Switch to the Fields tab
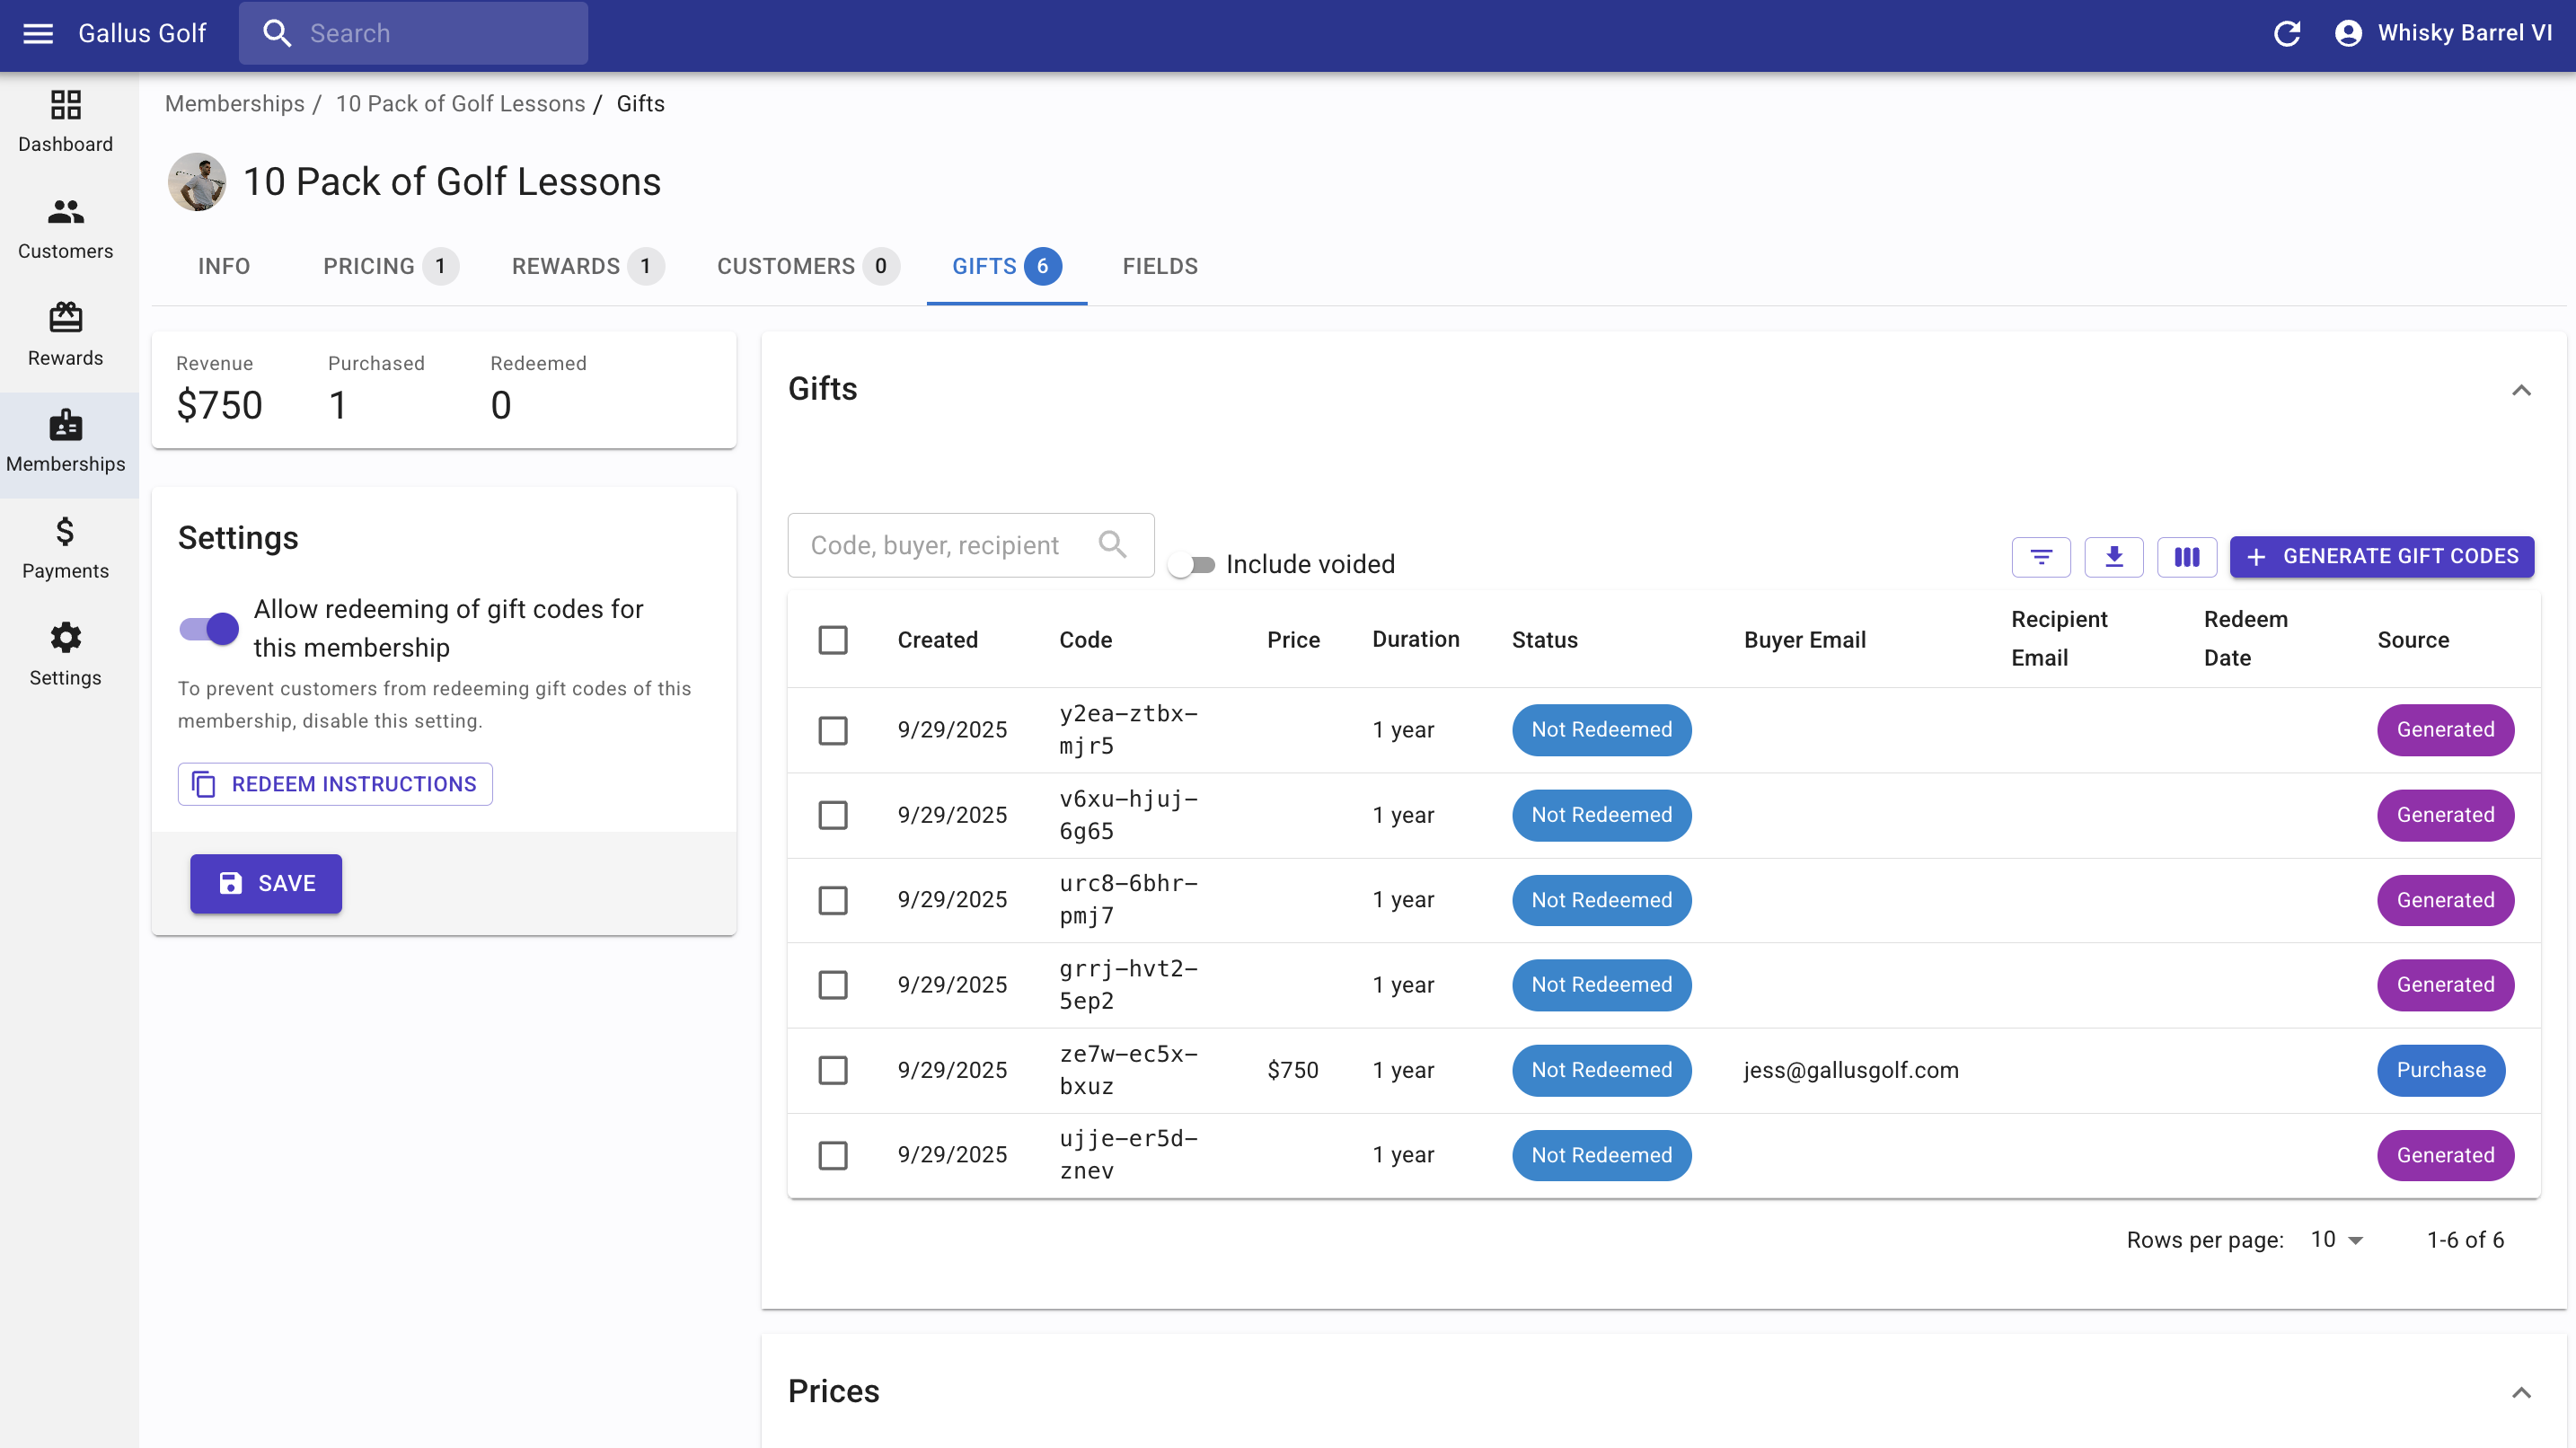The height and width of the screenshot is (1448, 2576). coord(1160,266)
